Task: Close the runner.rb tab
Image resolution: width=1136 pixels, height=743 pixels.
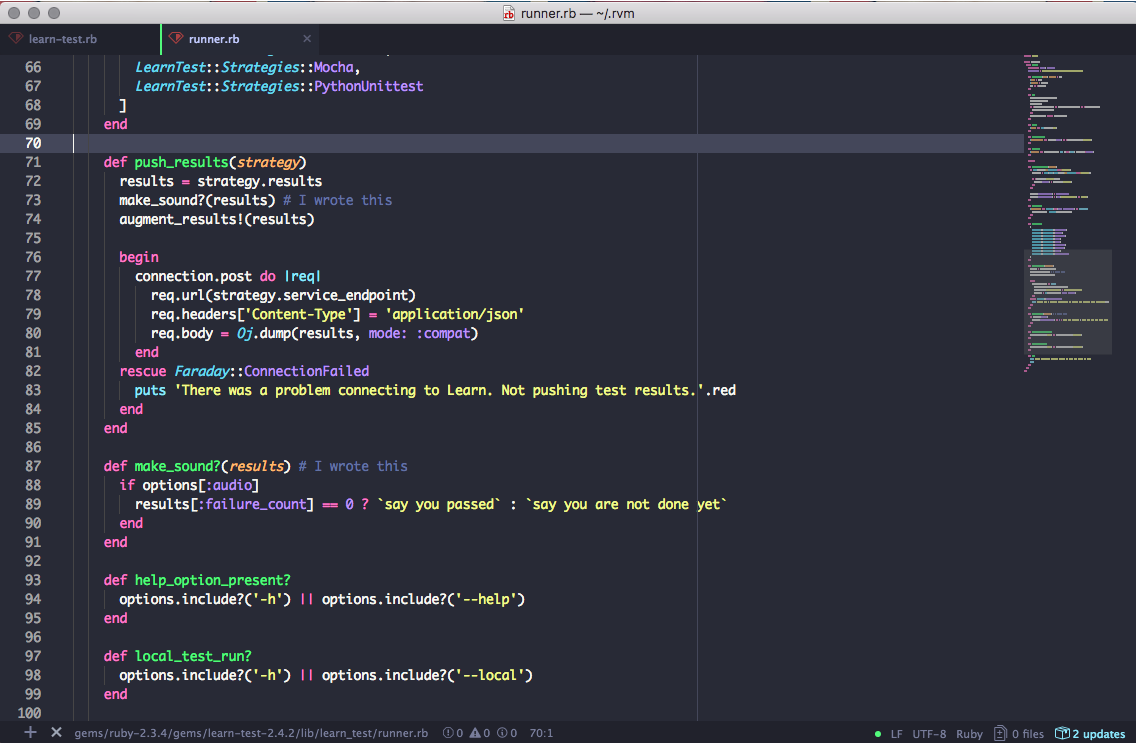Action: click(x=307, y=39)
